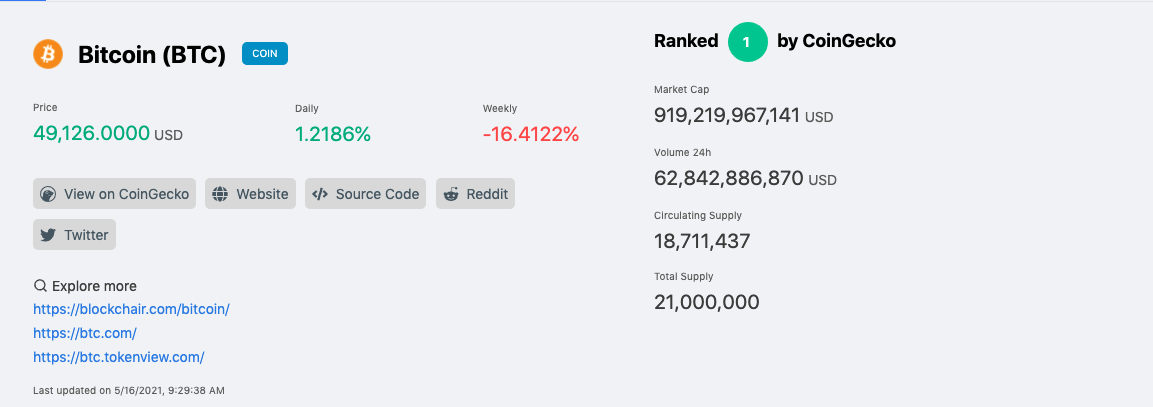This screenshot has width=1153, height=407.
Task: Click the globe icon on Website button
Action: click(220, 194)
